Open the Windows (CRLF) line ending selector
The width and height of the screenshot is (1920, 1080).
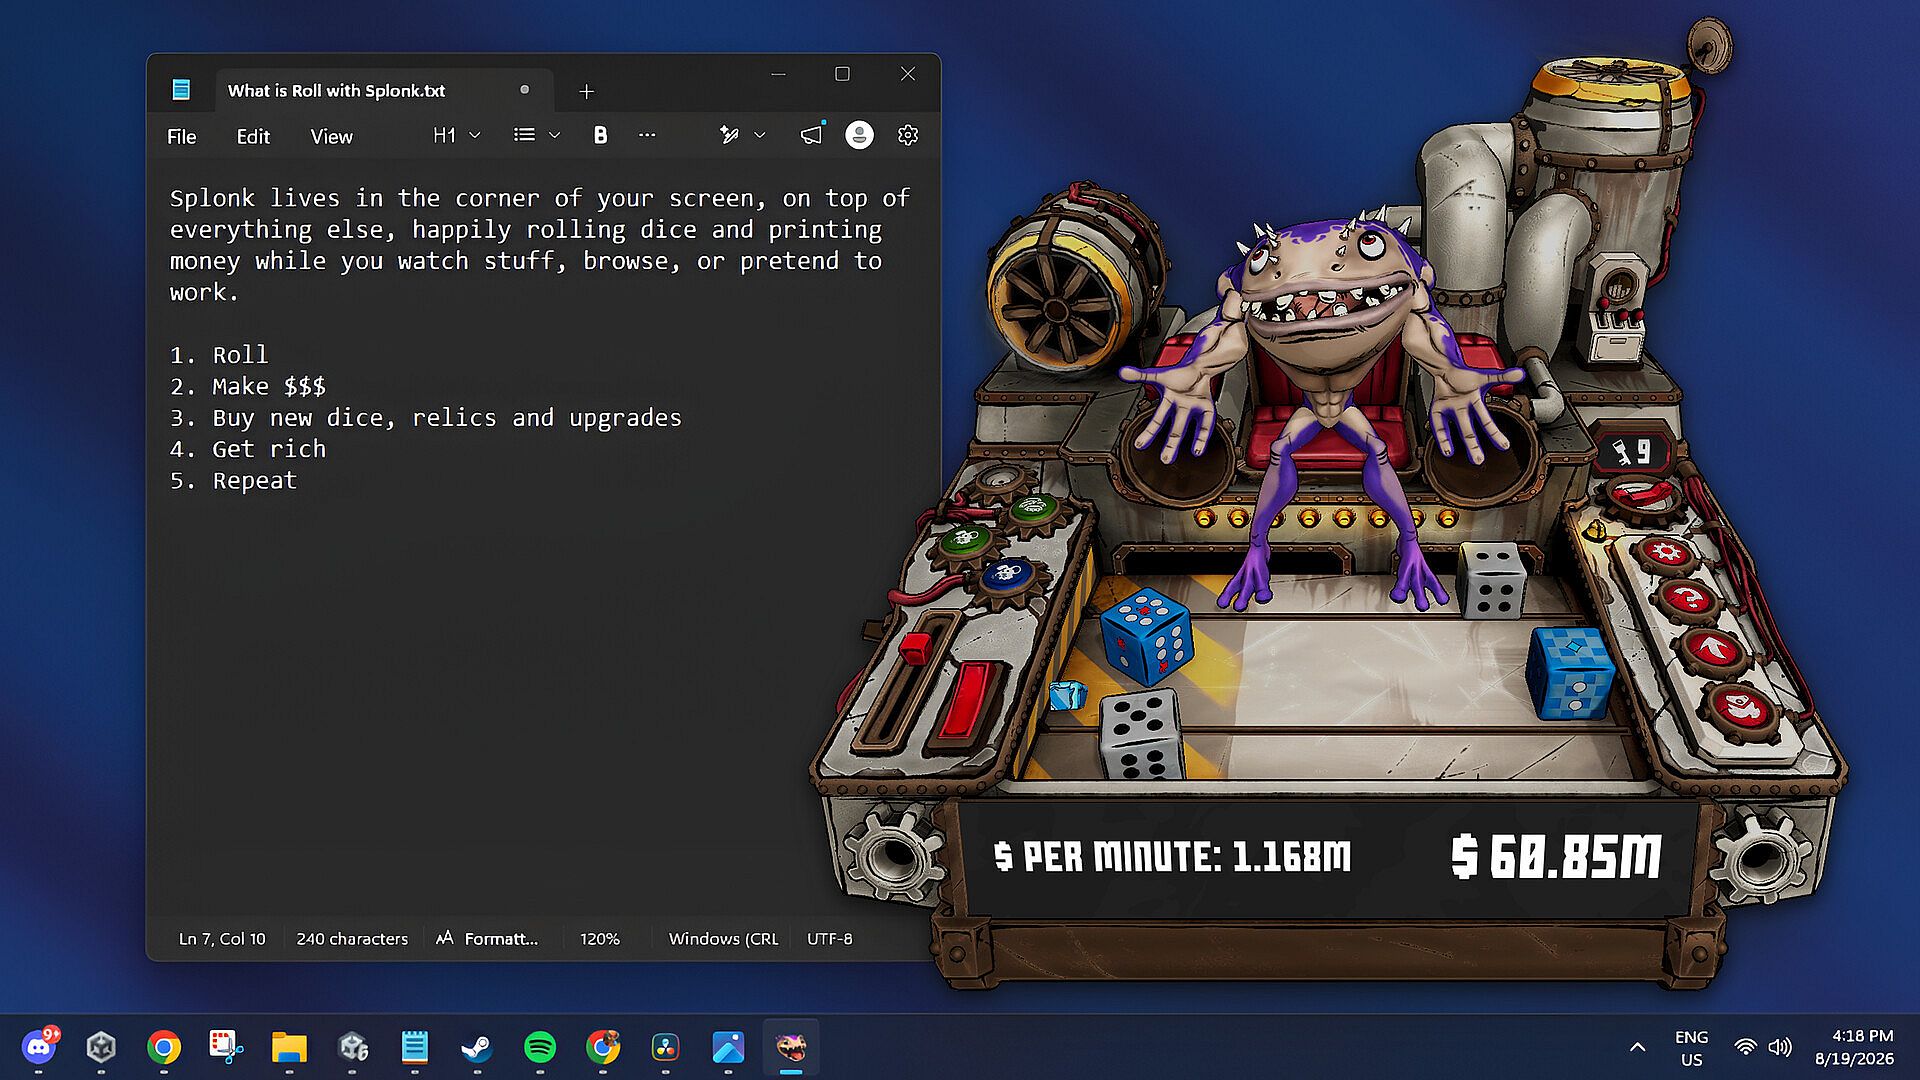[x=723, y=938]
